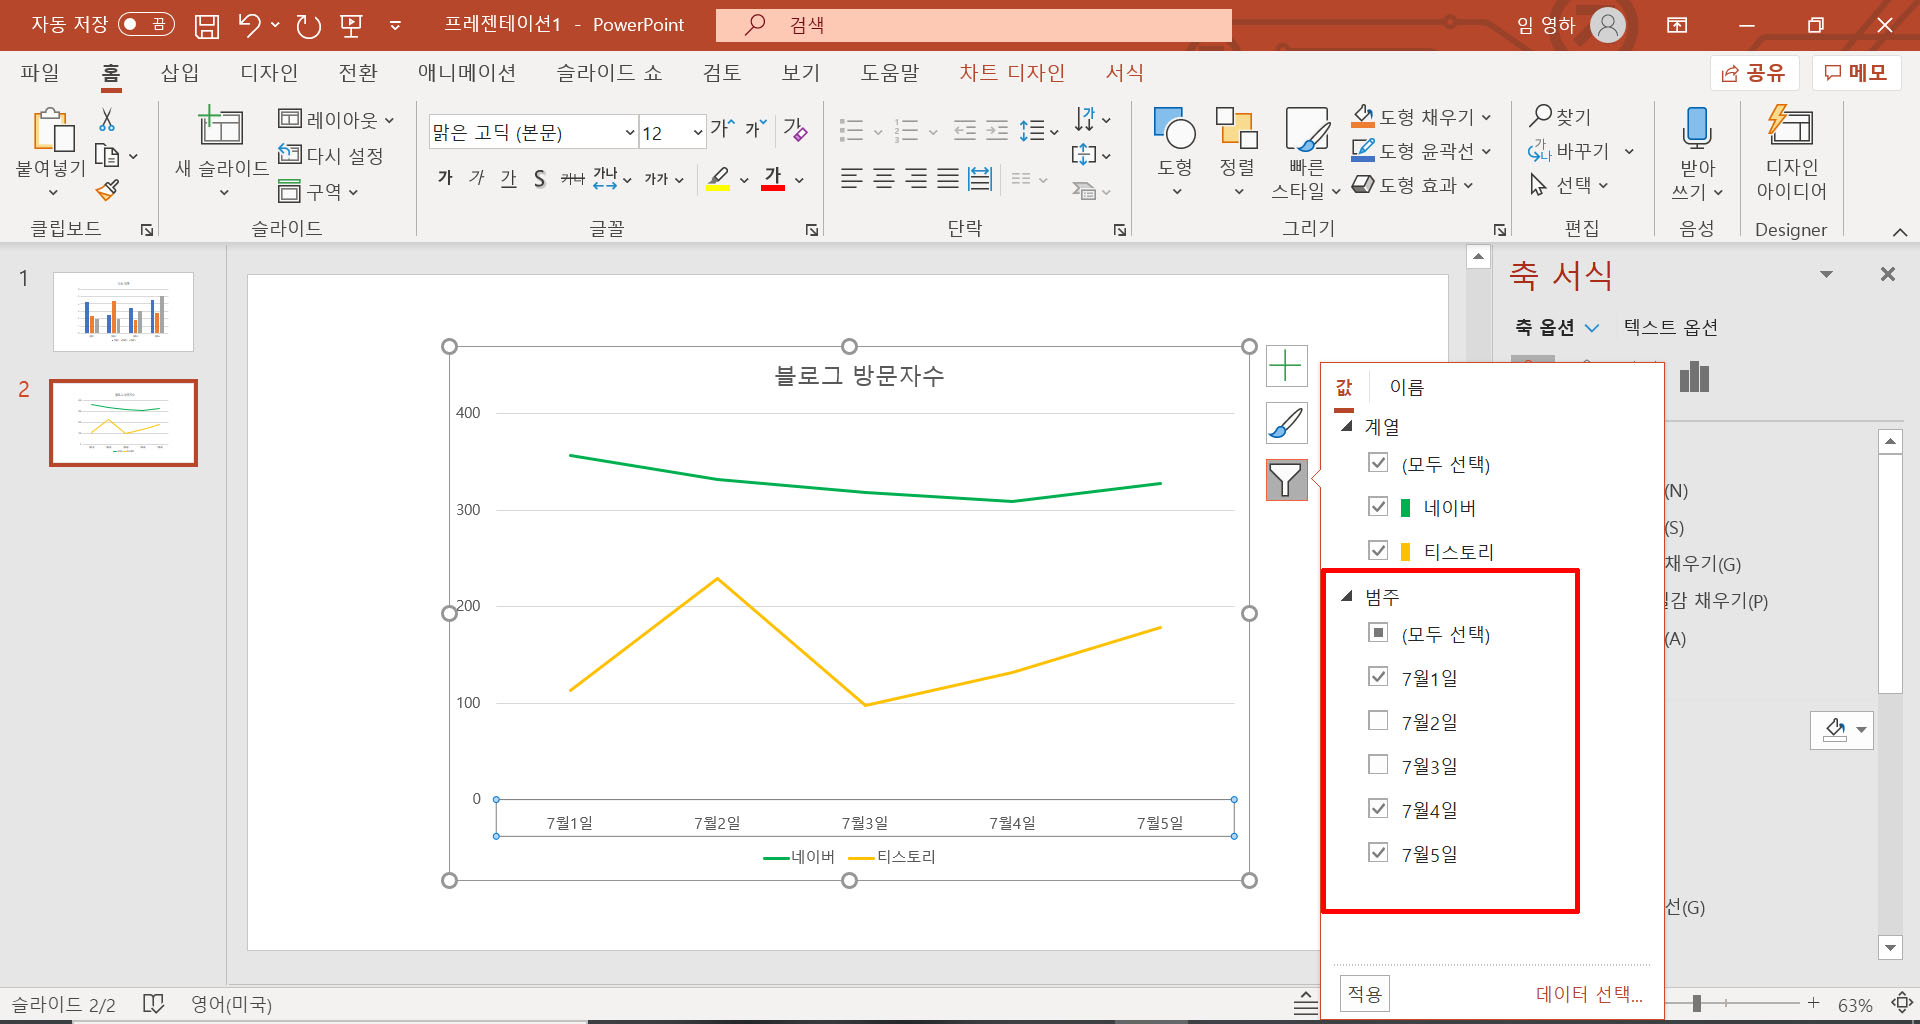Open the 차트 디자인 ribbon tab
The width and height of the screenshot is (1920, 1024).
1012,73
